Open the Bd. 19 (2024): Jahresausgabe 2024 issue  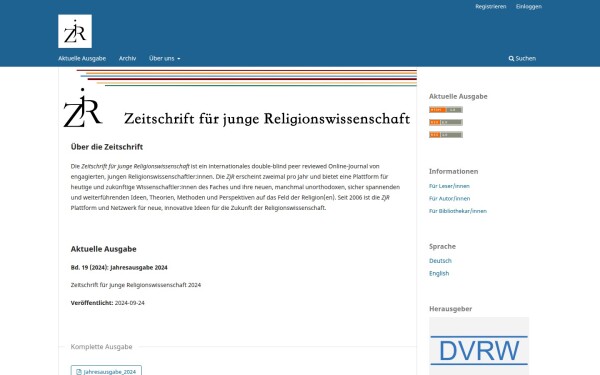tap(119, 267)
